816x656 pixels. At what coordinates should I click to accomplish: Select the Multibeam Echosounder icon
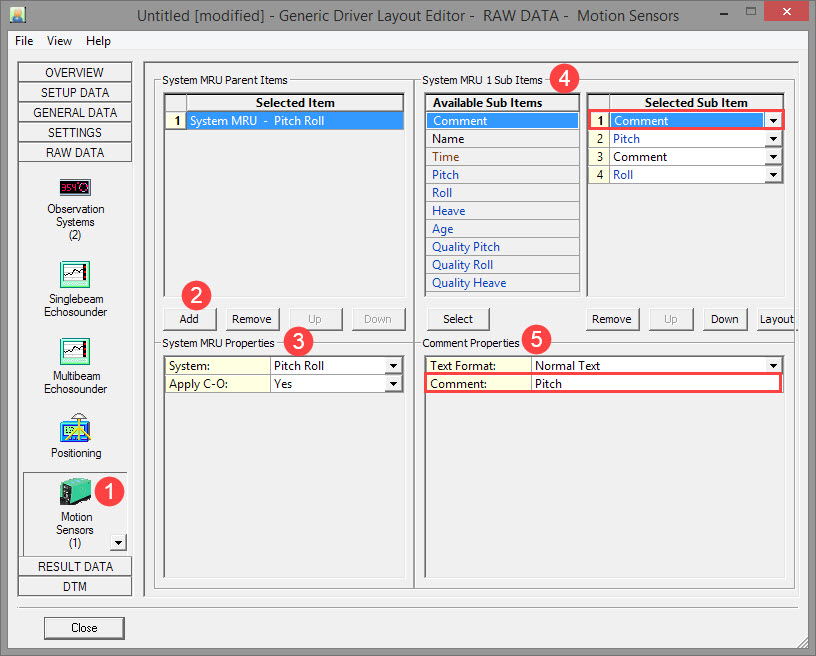pos(75,352)
